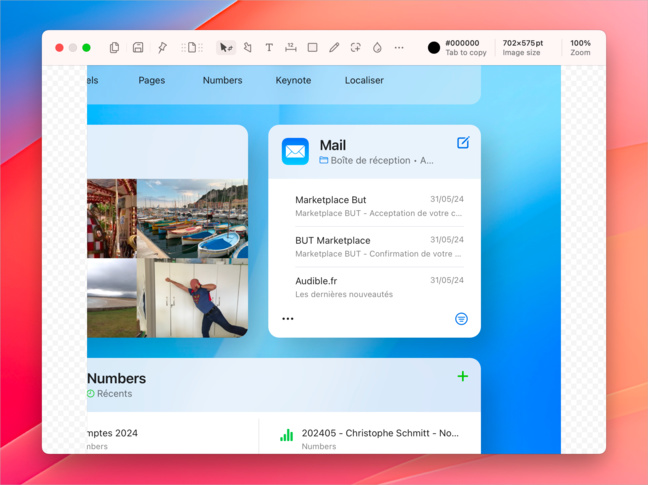Open the Numbers tab in the top bar
This screenshot has width=648, height=485.
tap(222, 80)
